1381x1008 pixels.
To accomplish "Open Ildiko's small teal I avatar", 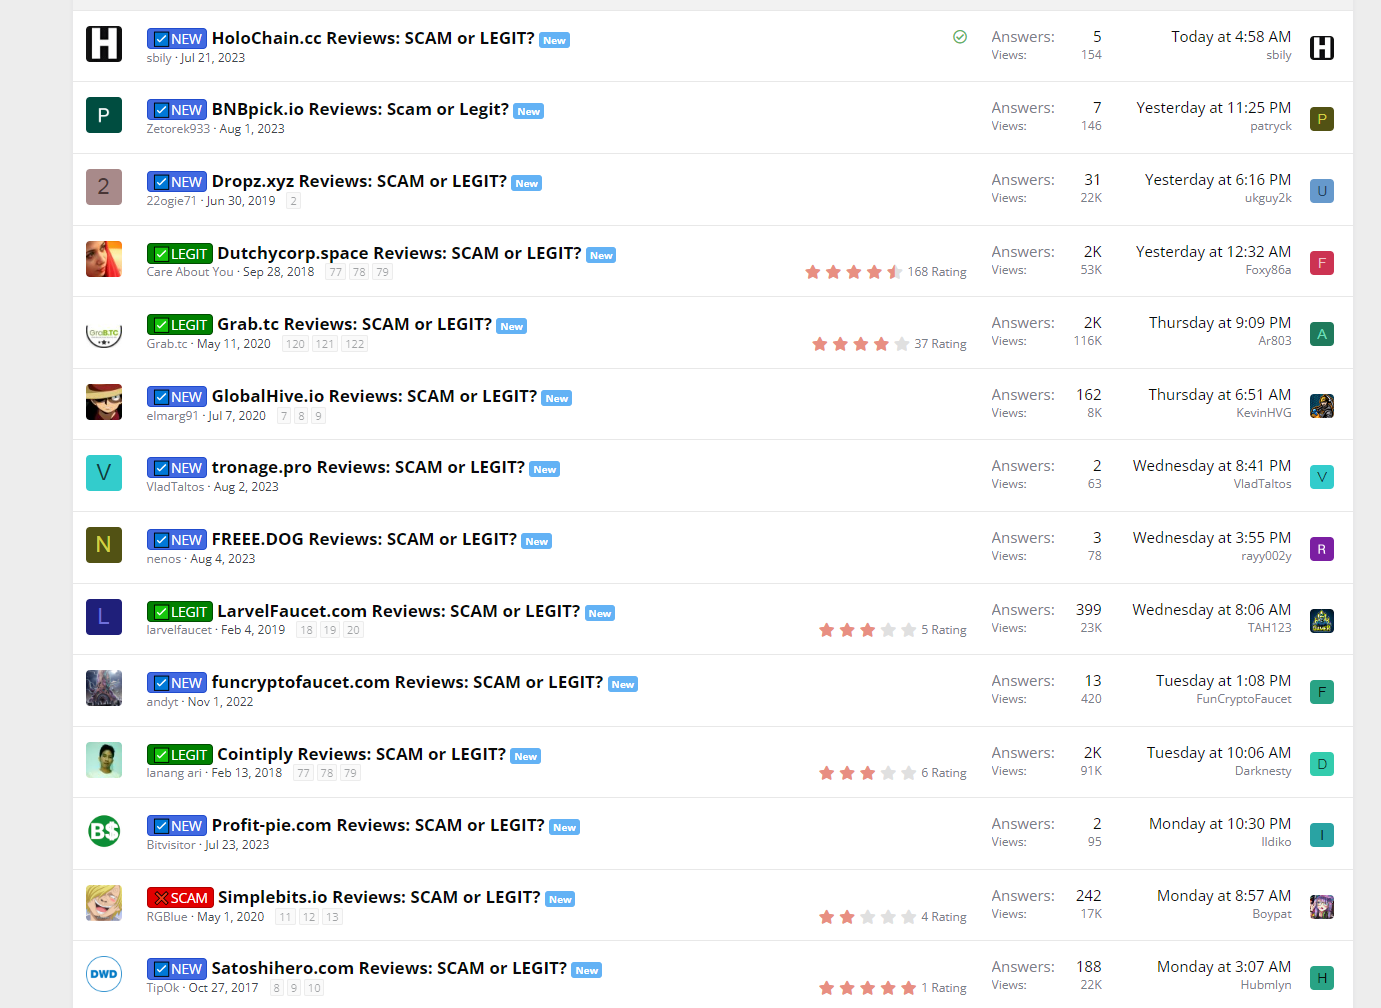I will click(x=1322, y=835).
